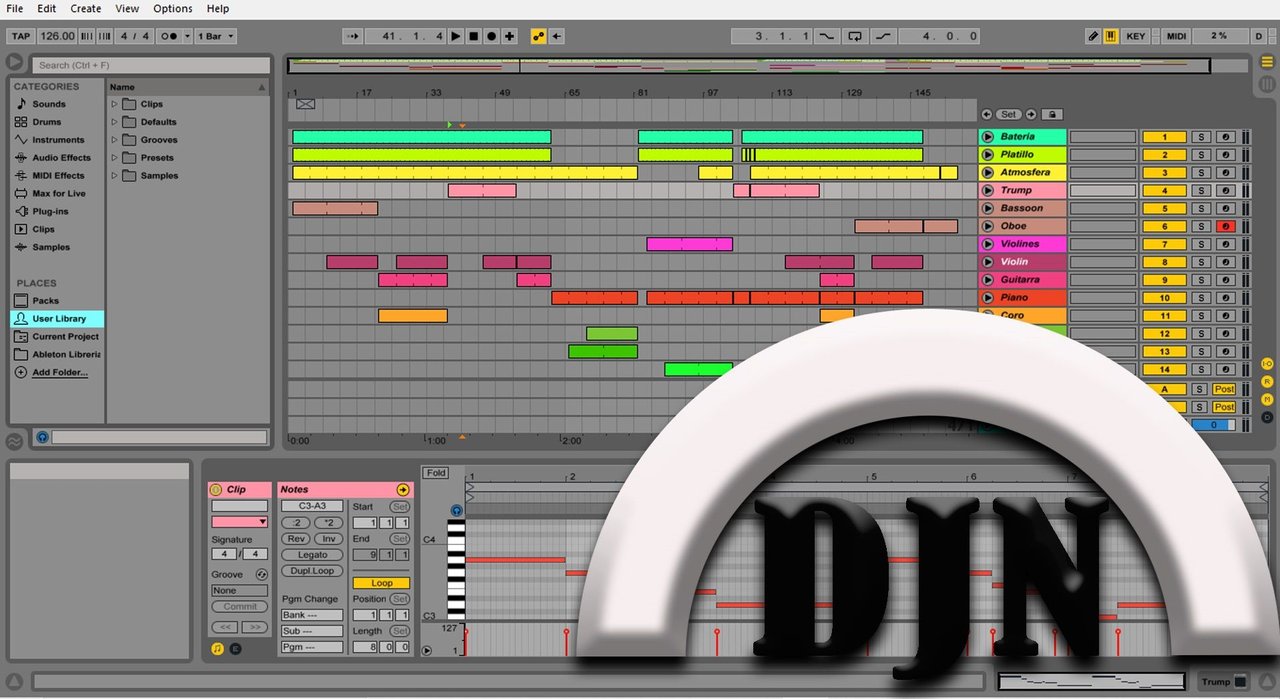Click the TAP tempo button
1280x699 pixels.
point(21,36)
